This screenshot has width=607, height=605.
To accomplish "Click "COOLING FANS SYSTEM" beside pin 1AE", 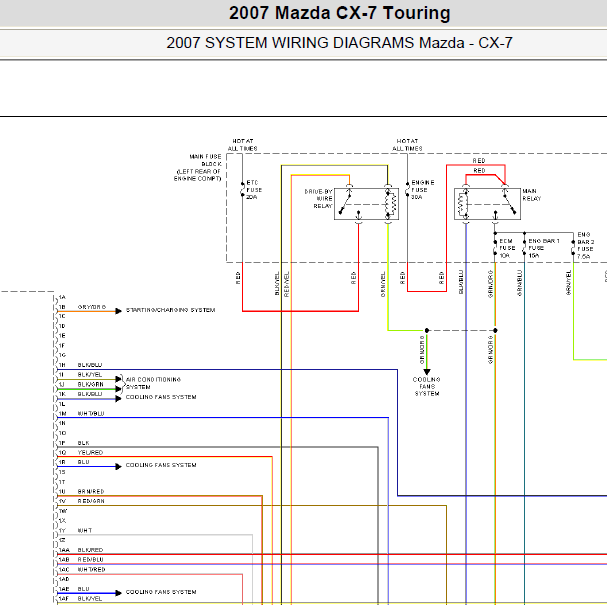I will coord(161,592).
